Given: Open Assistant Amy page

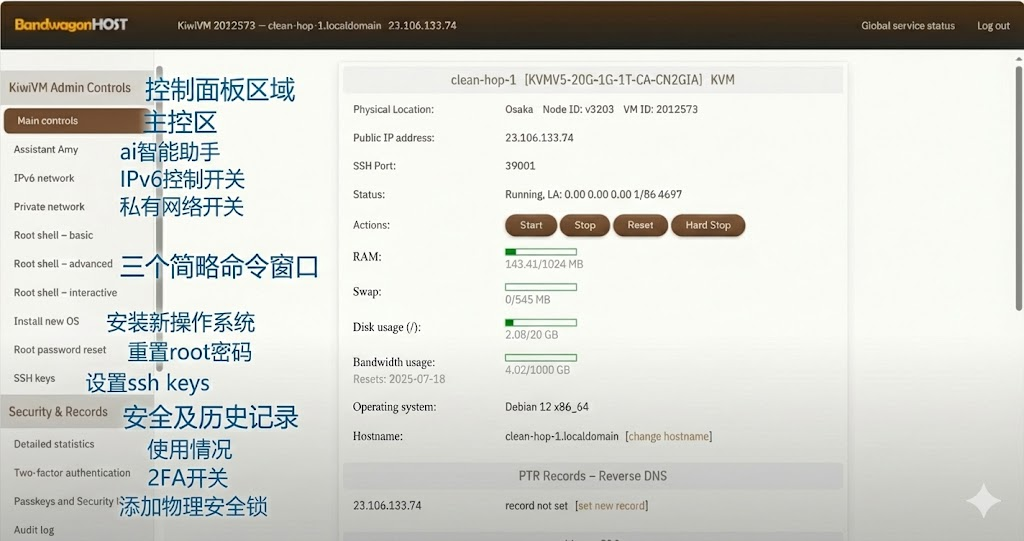Looking at the screenshot, I should (x=46, y=150).
